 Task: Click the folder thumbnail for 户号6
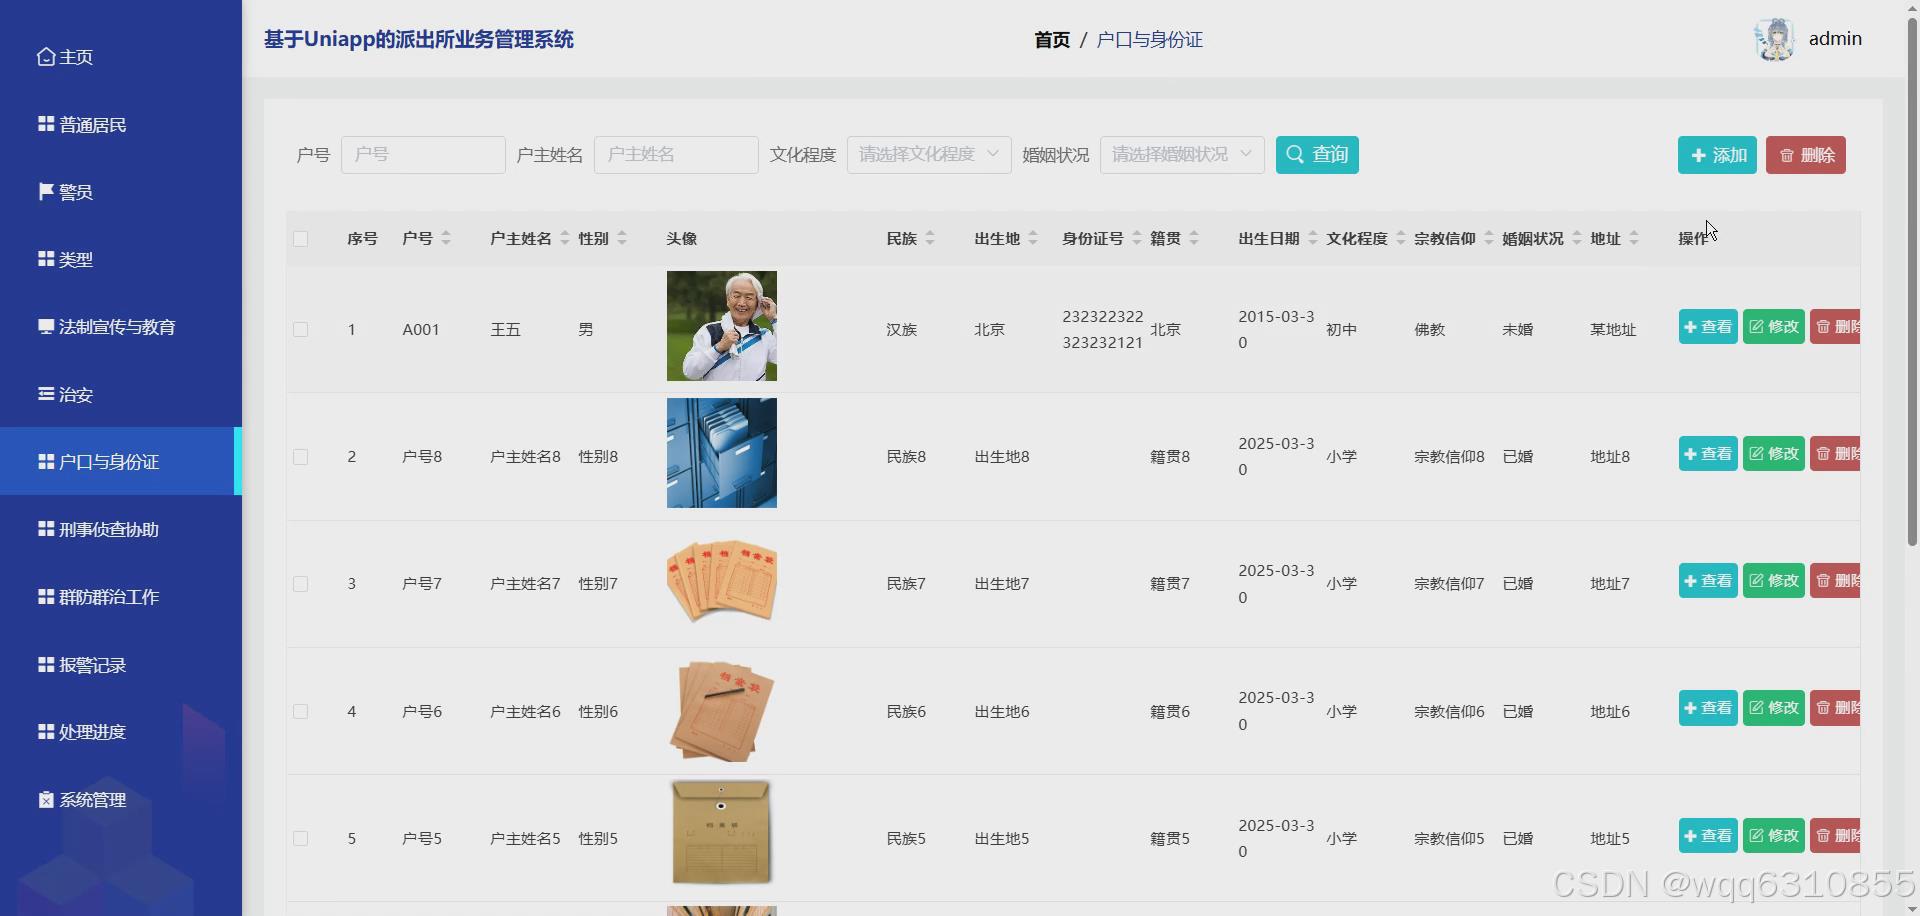click(x=722, y=708)
